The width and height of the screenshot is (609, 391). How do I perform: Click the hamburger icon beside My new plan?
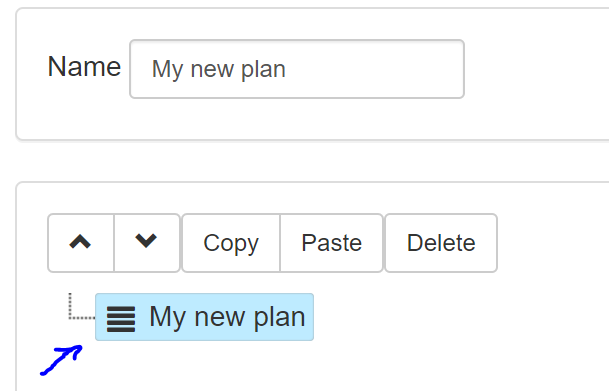(x=121, y=319)
